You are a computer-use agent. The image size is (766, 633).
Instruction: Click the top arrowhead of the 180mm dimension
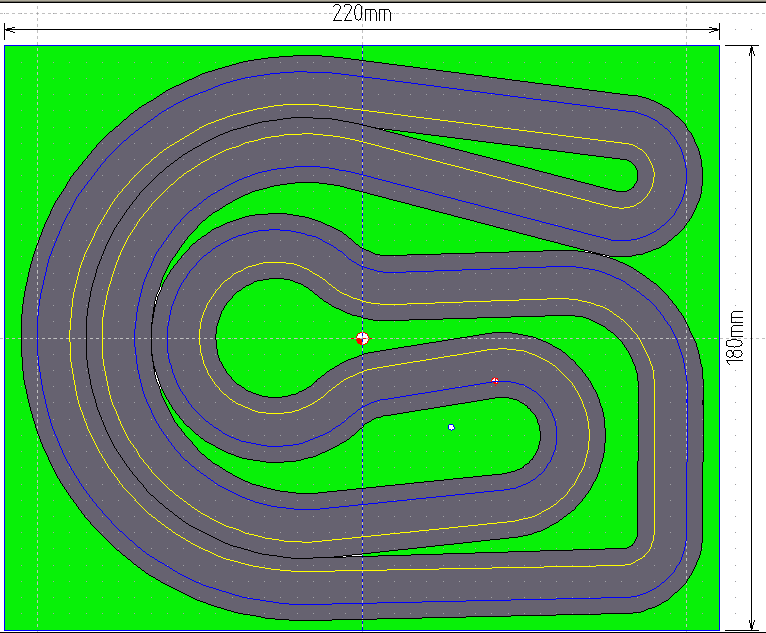pos(750,52)
